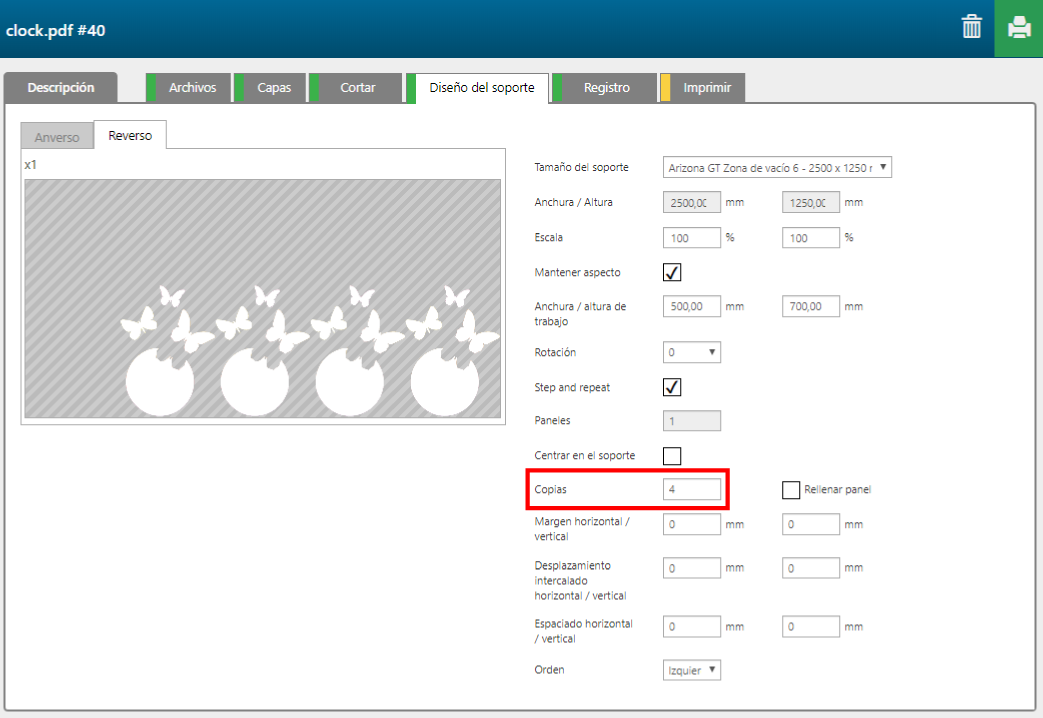Image resolution: width=1043 pixels, height=718 pixels.
Task: Click the green printer icon
Action: [1018, 27]
